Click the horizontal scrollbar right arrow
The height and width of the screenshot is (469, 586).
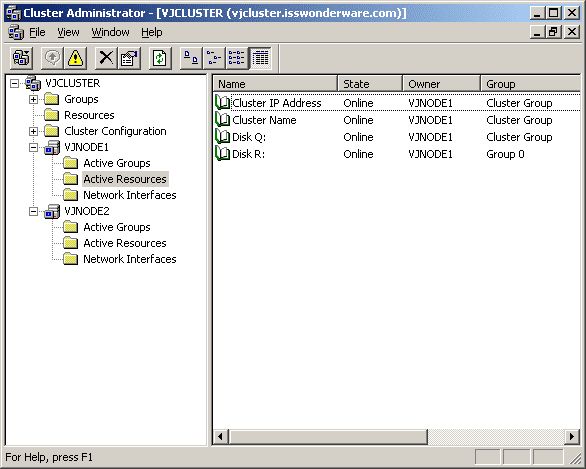pyautogui.click(x=572, y=436)
